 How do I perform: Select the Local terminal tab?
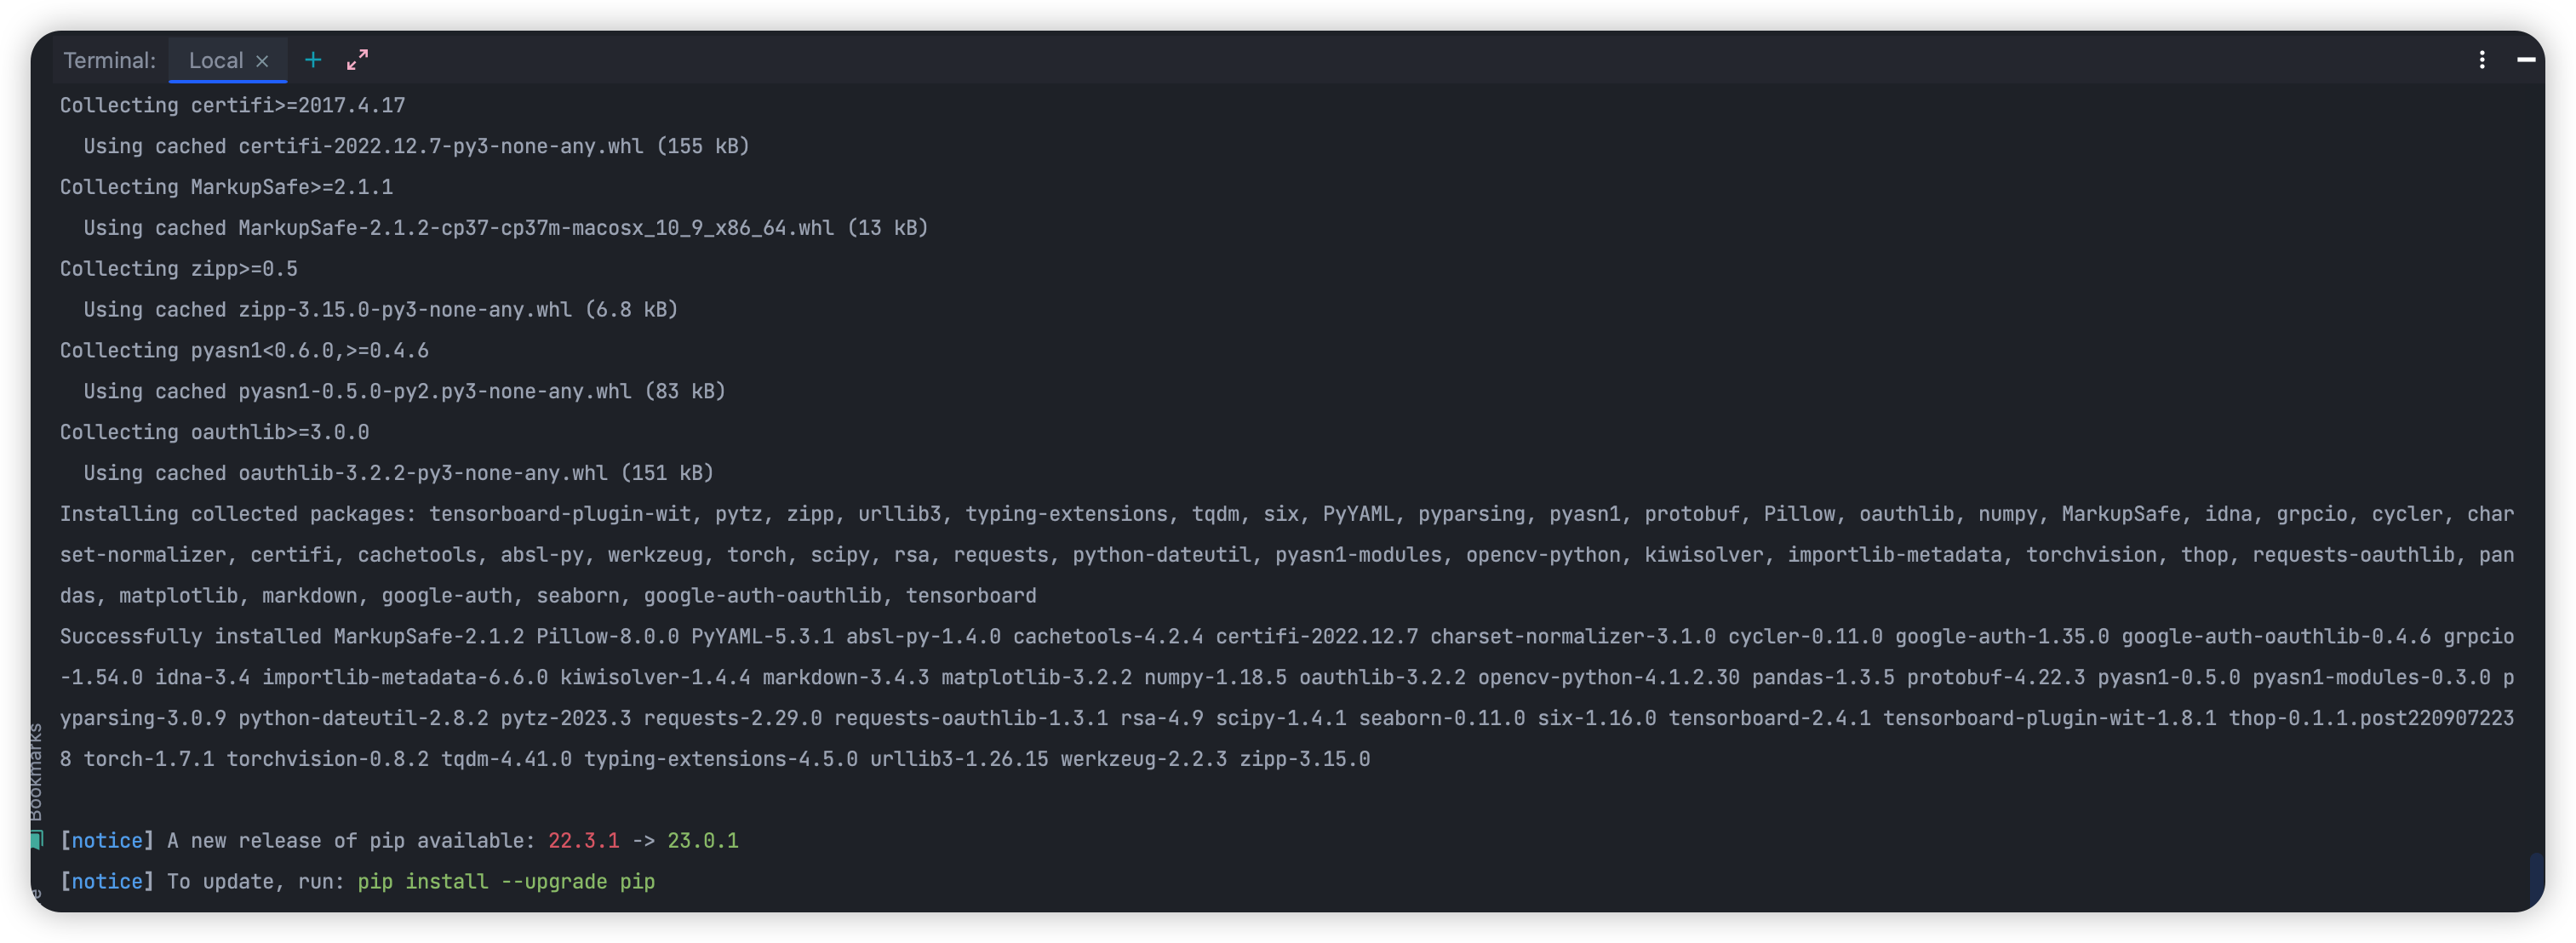tap(216, 61)
